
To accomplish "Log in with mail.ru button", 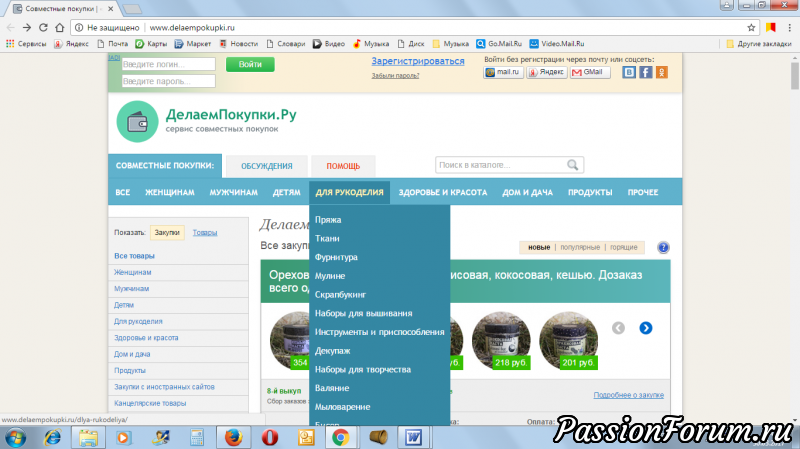I will point(503,72).
